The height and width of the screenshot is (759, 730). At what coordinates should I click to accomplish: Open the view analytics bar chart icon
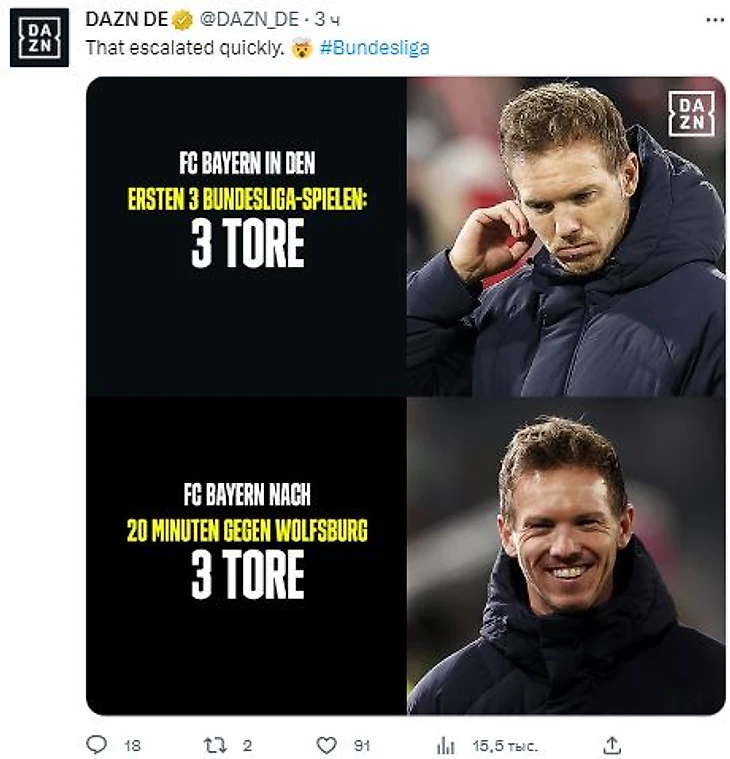(446, 745)
